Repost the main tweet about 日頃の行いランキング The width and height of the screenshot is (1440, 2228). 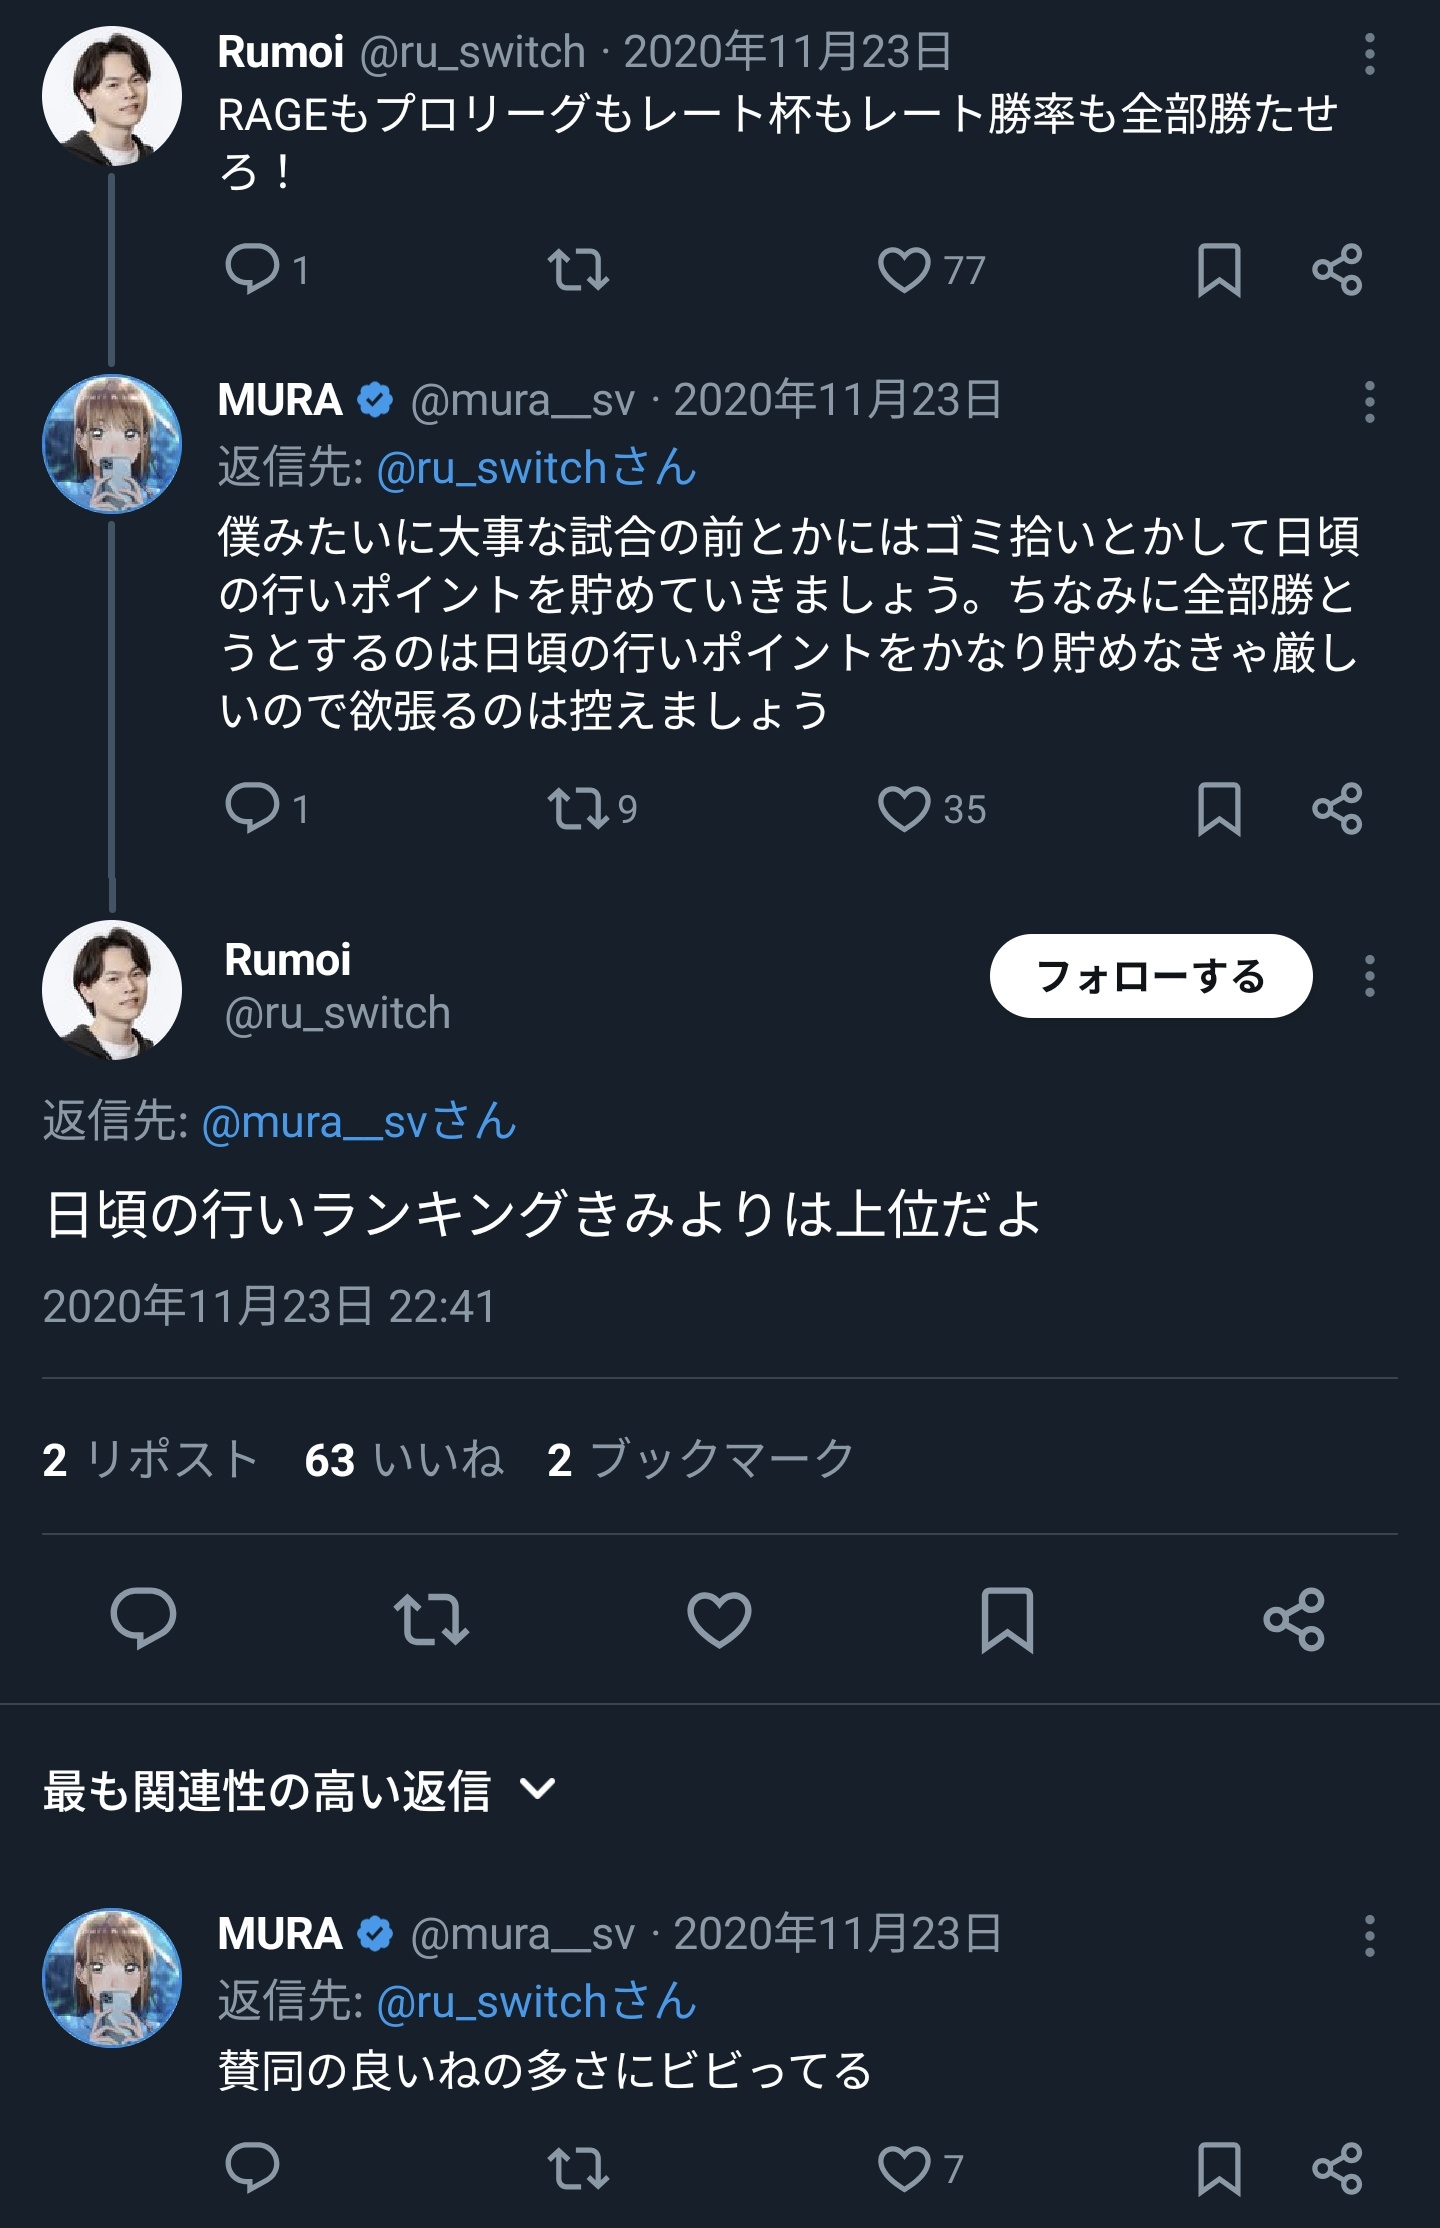click(x=431, y=1618)
